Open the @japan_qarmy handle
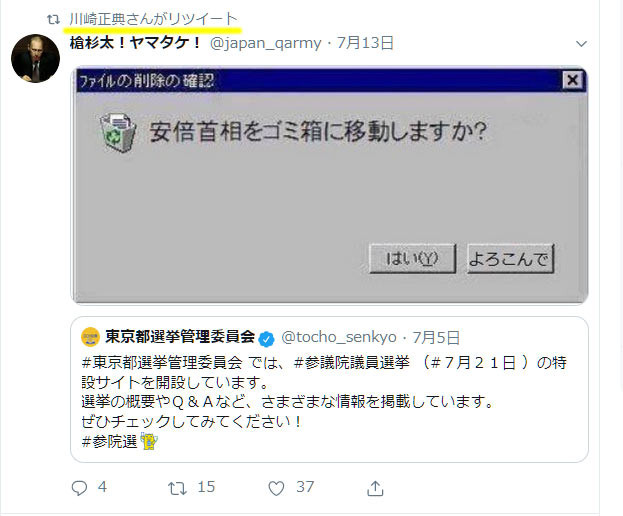 pyautogui.click(x=265, y=43)
